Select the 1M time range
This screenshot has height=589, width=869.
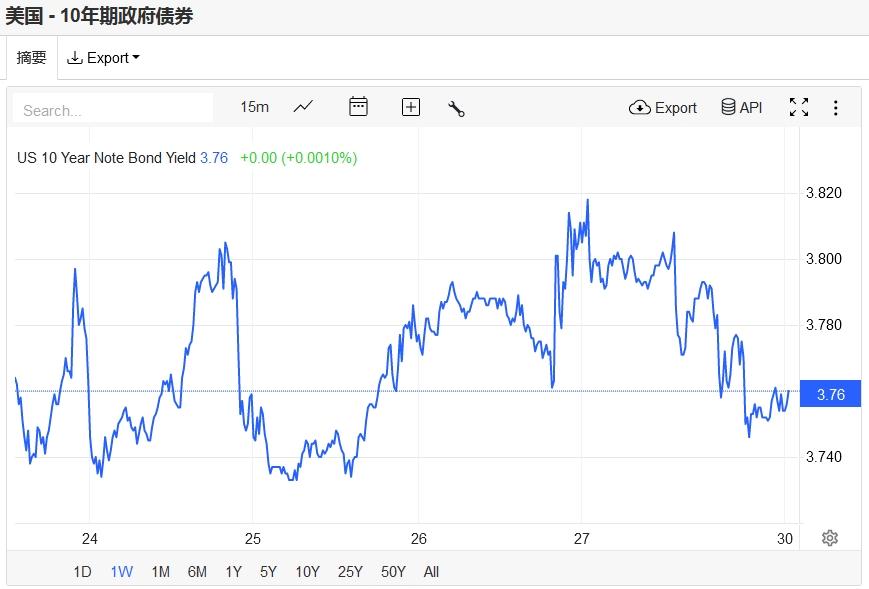click(160, 572)
